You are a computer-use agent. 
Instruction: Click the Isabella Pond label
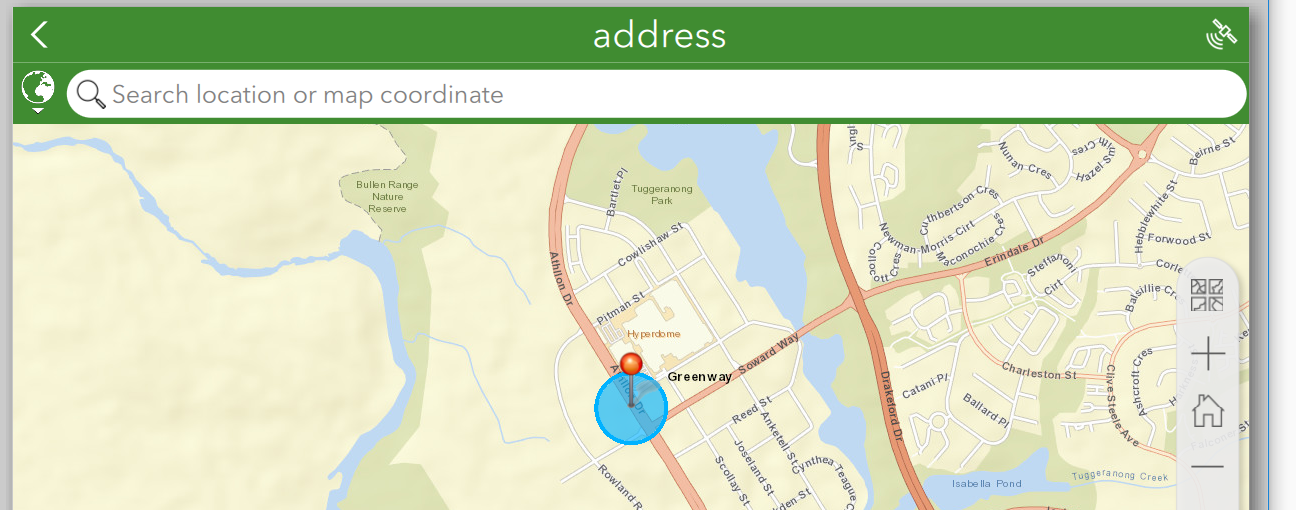coord(986,483)
